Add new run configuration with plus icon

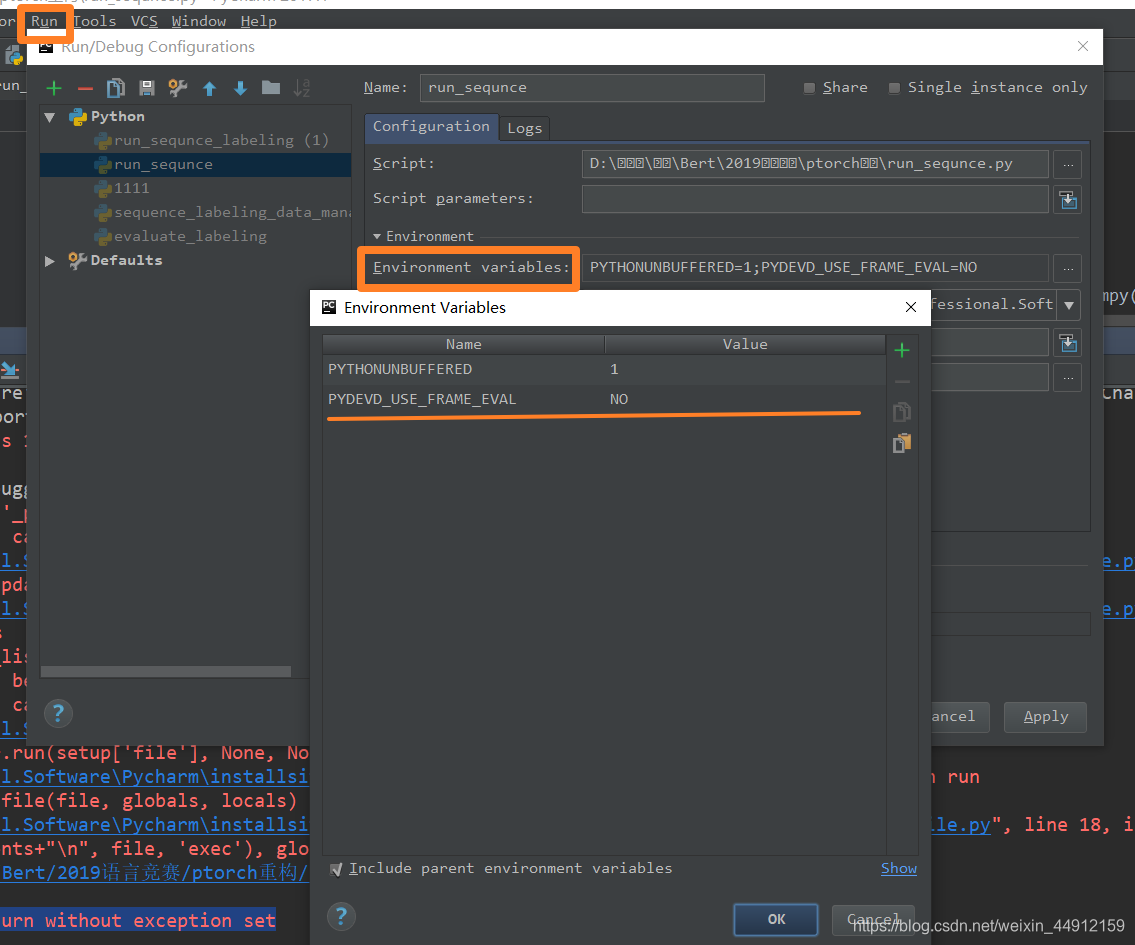click(x=54, y=88)
